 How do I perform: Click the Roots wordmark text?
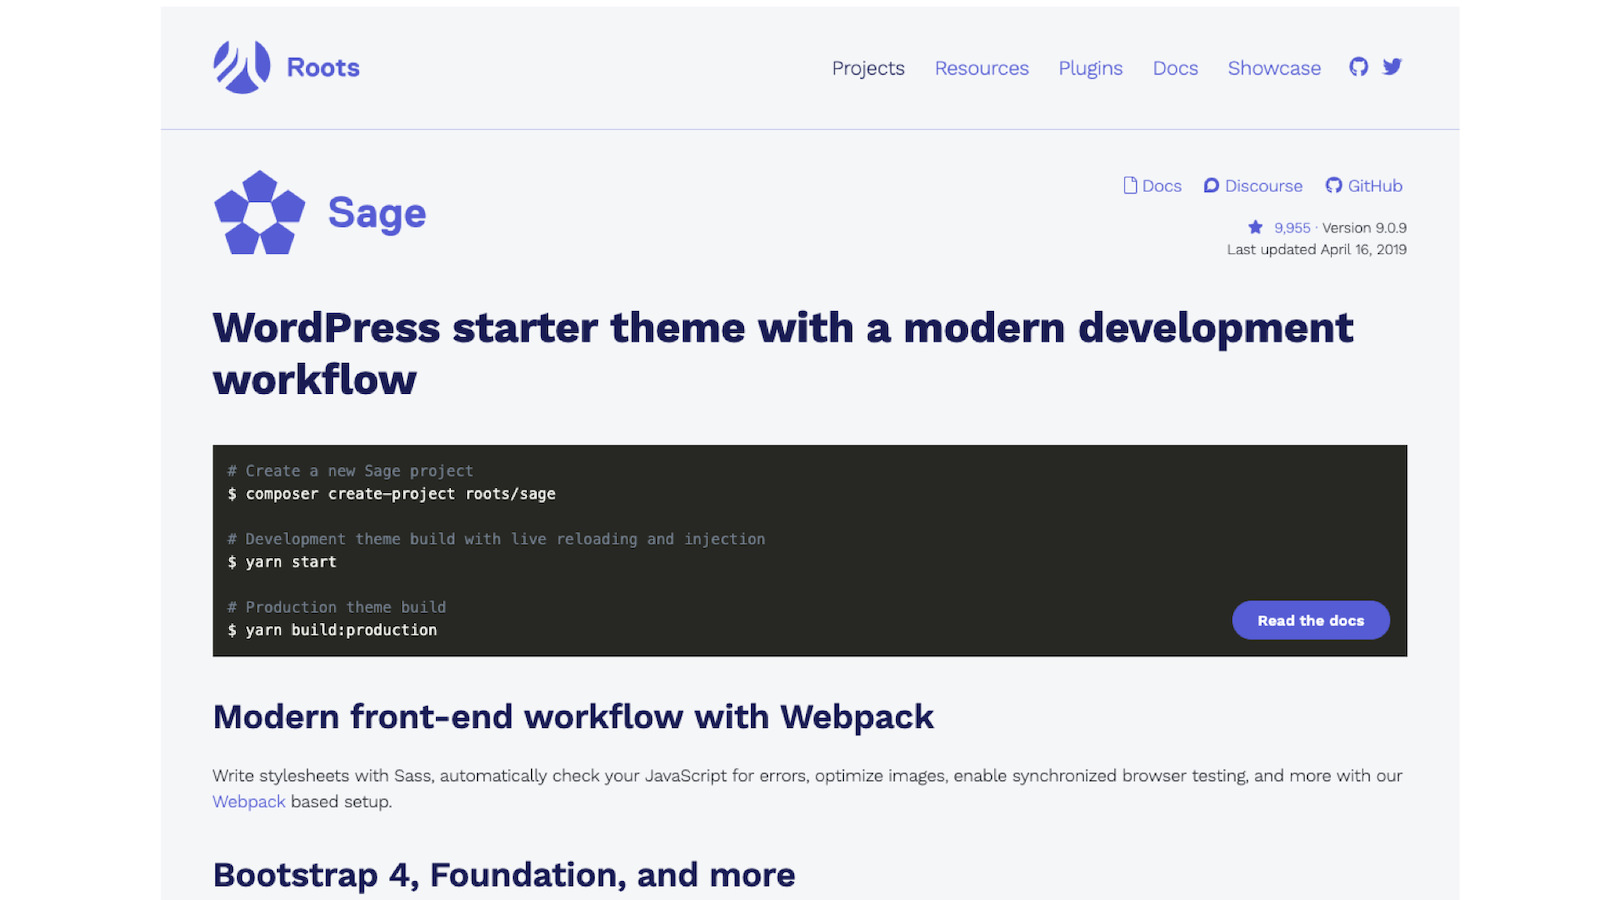tap(323, 67)
